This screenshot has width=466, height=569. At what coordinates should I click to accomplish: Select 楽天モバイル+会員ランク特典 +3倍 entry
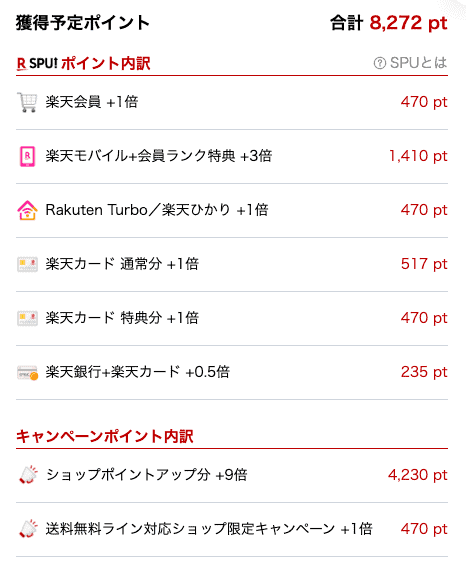click(159, 156)
